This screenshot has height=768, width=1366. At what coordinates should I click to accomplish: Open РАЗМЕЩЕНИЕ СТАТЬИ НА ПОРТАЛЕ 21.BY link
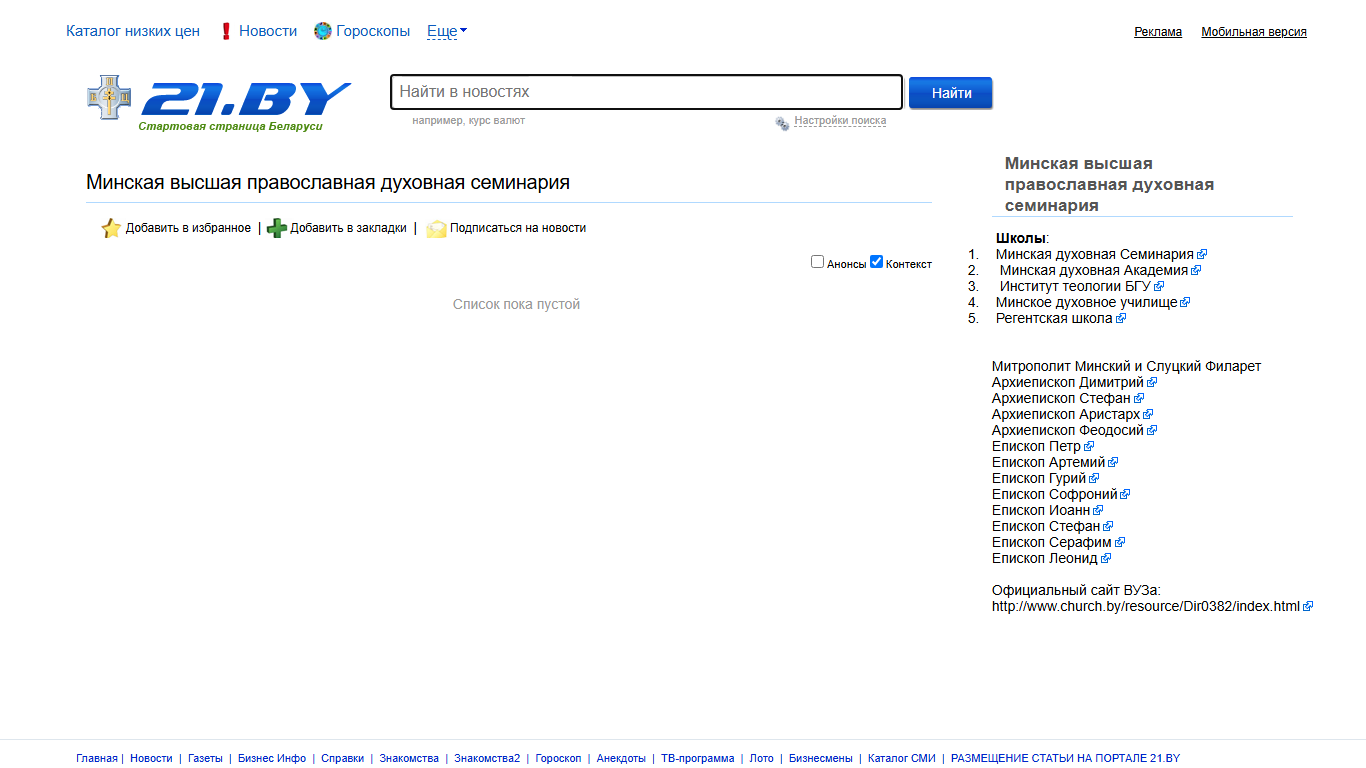tap(1065, 759)
